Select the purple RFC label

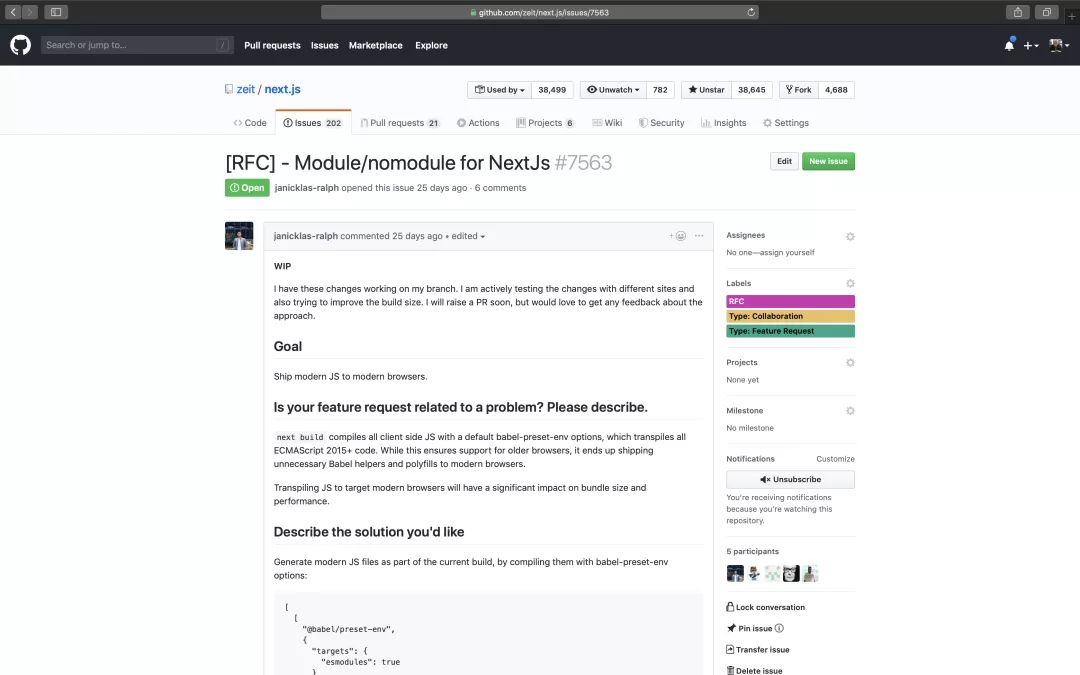pos(790,302)
